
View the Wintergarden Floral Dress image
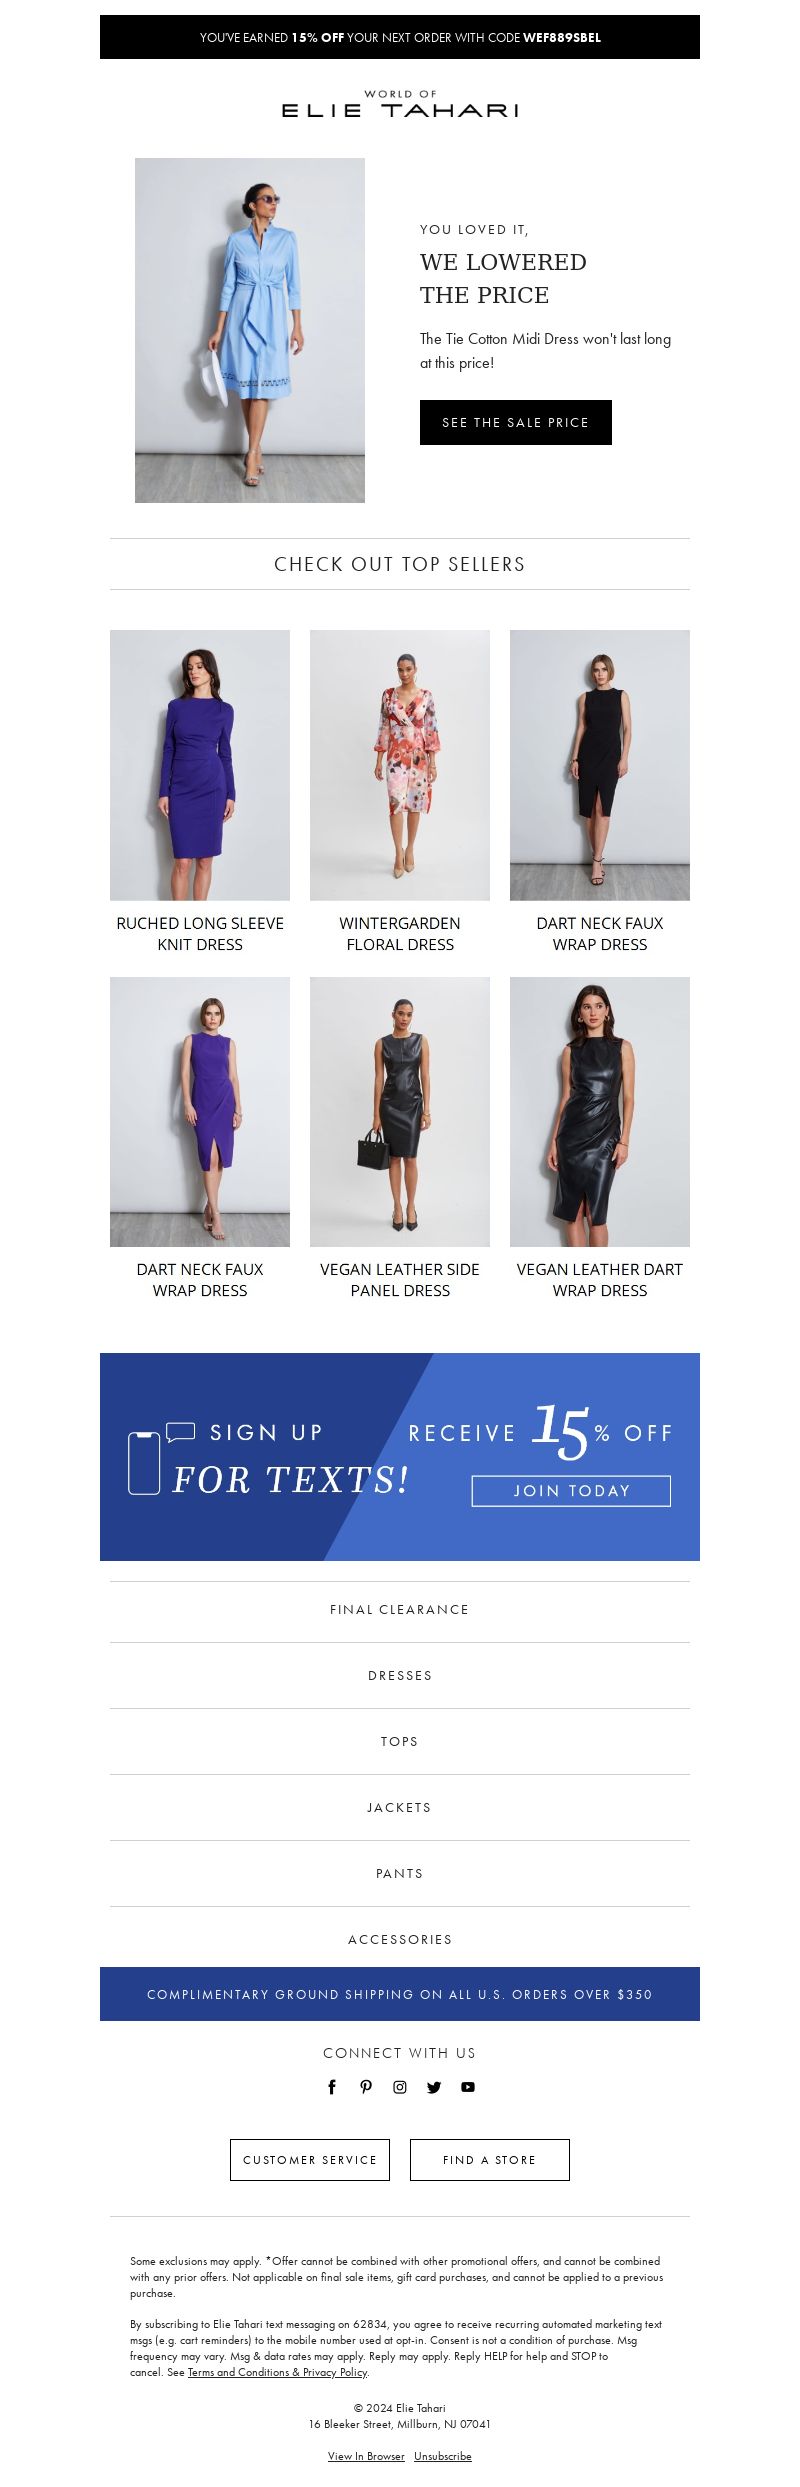(400, 765)
